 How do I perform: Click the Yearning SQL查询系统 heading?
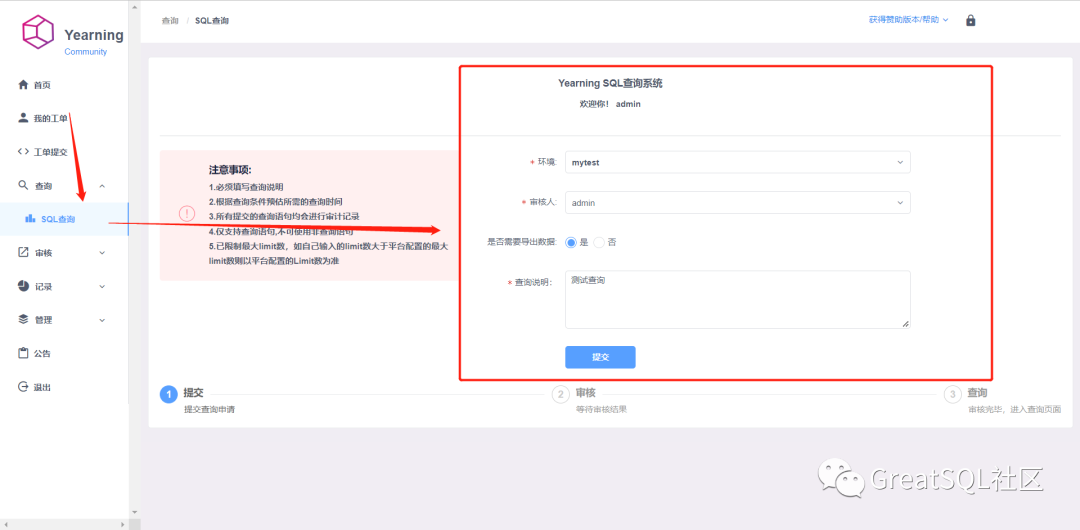(610, 83)
